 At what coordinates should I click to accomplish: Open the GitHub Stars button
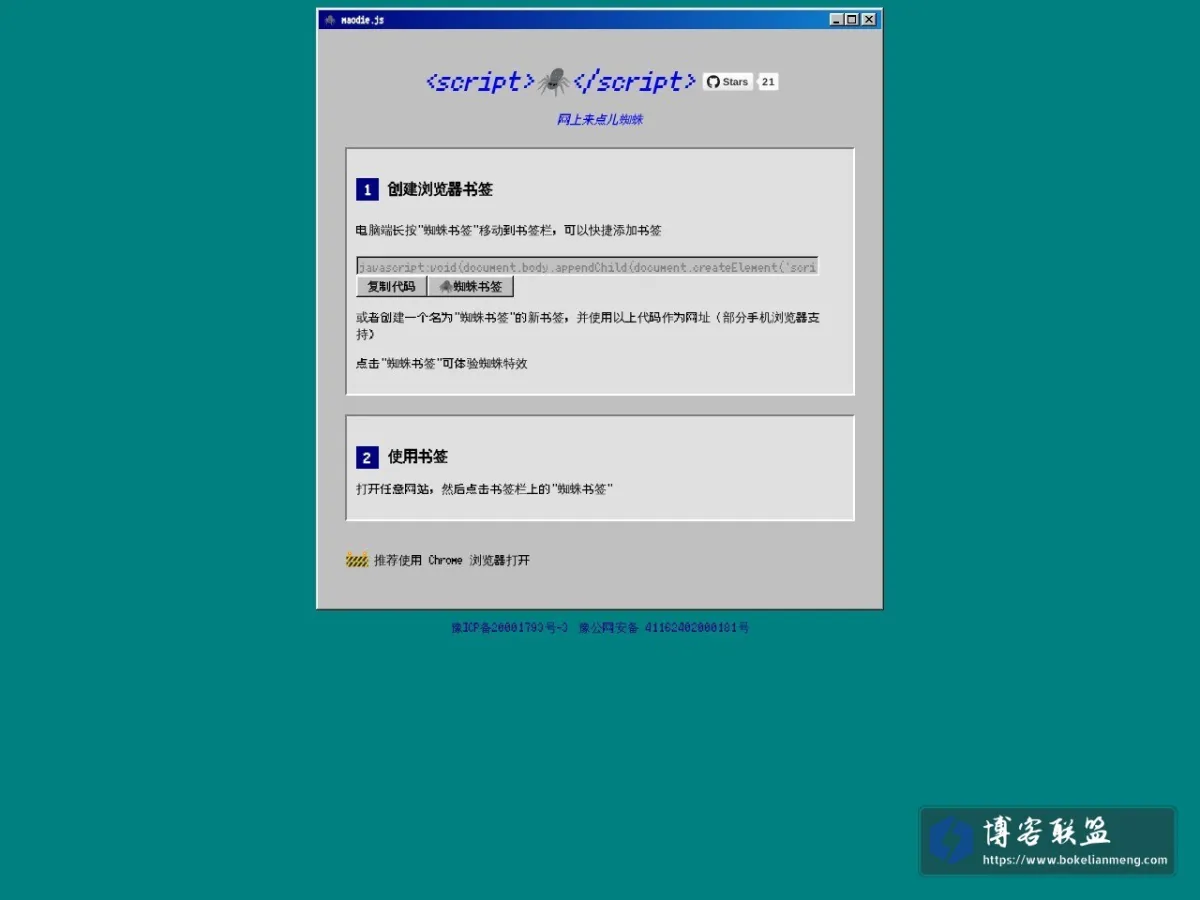pyautogui.click(x=727, y=82)
